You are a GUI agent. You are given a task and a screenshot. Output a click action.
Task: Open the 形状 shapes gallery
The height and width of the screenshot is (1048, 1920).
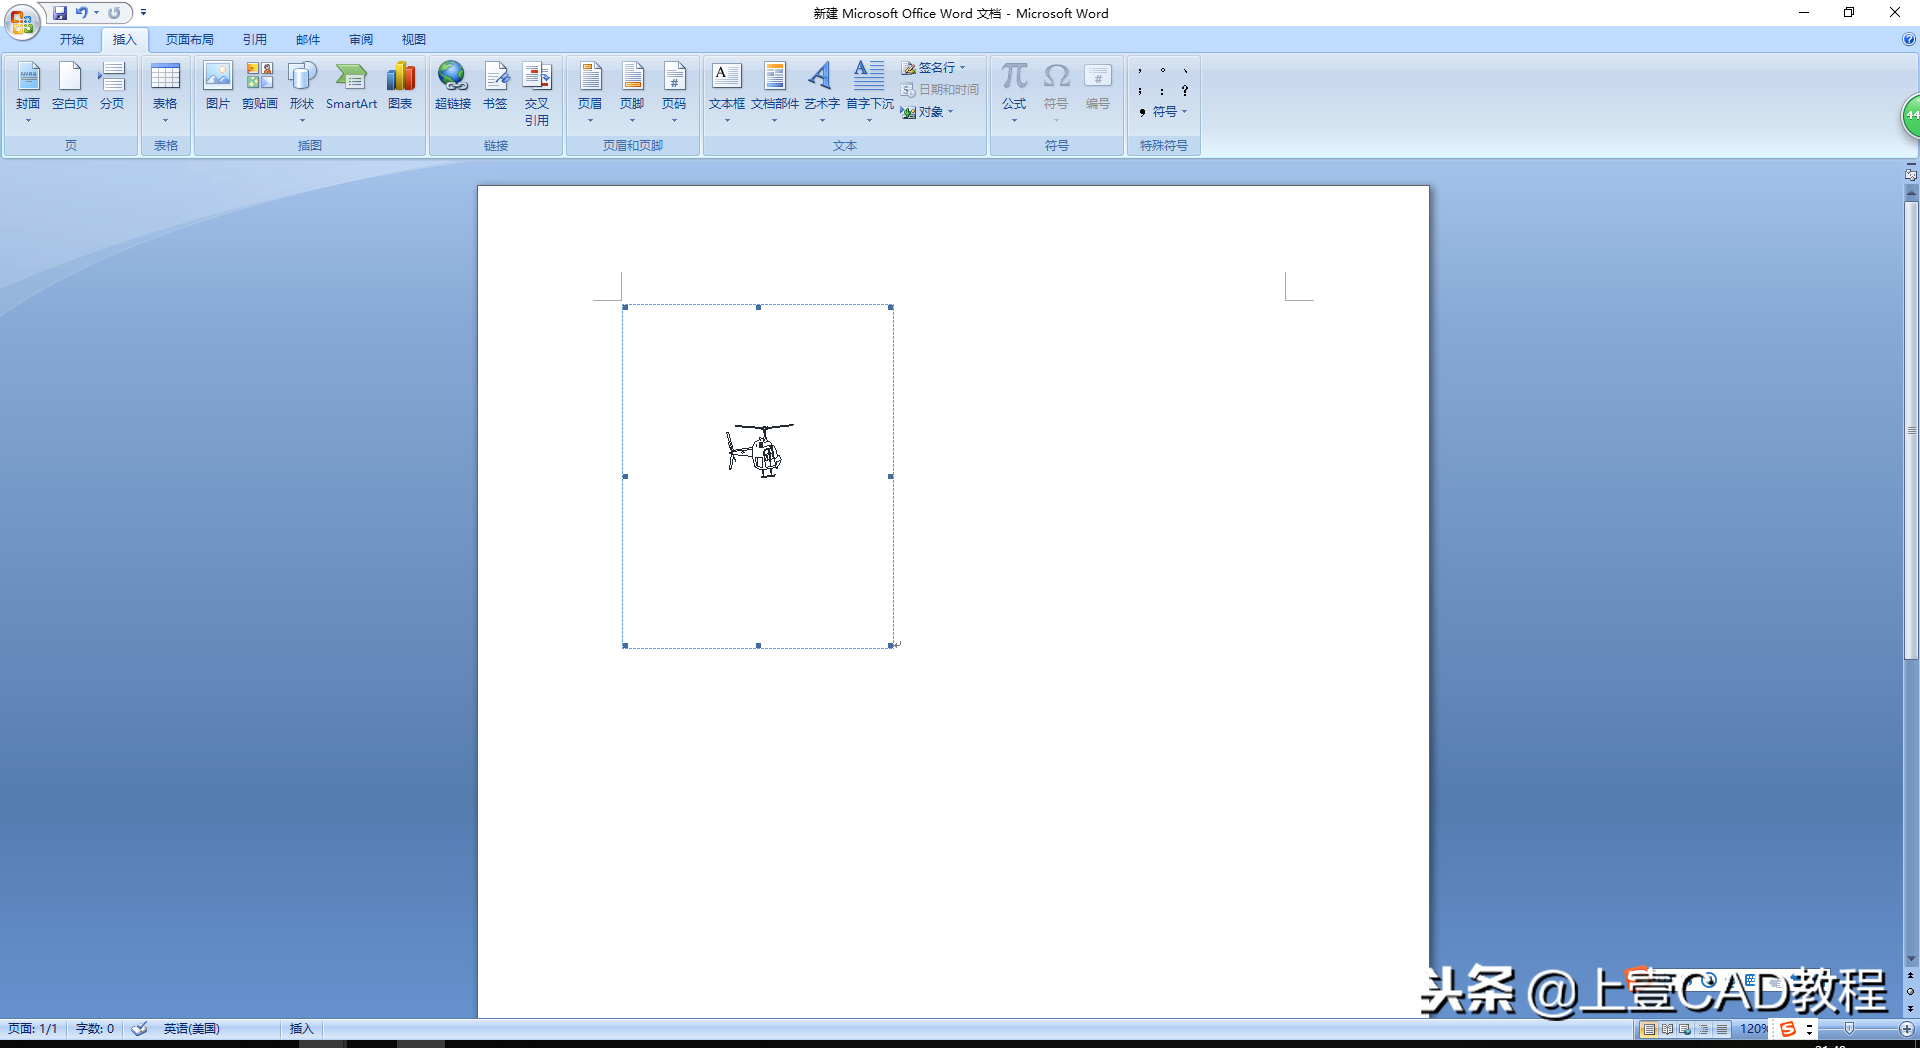coord(302,92)
